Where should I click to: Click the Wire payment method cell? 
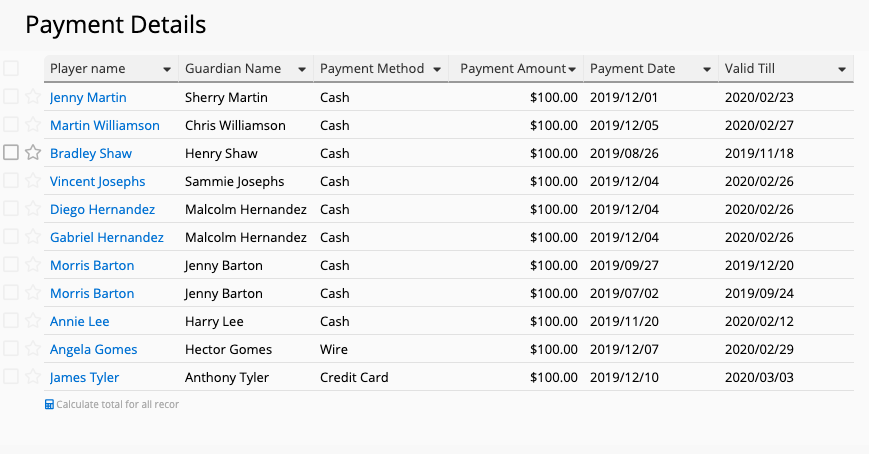(334, 349)
